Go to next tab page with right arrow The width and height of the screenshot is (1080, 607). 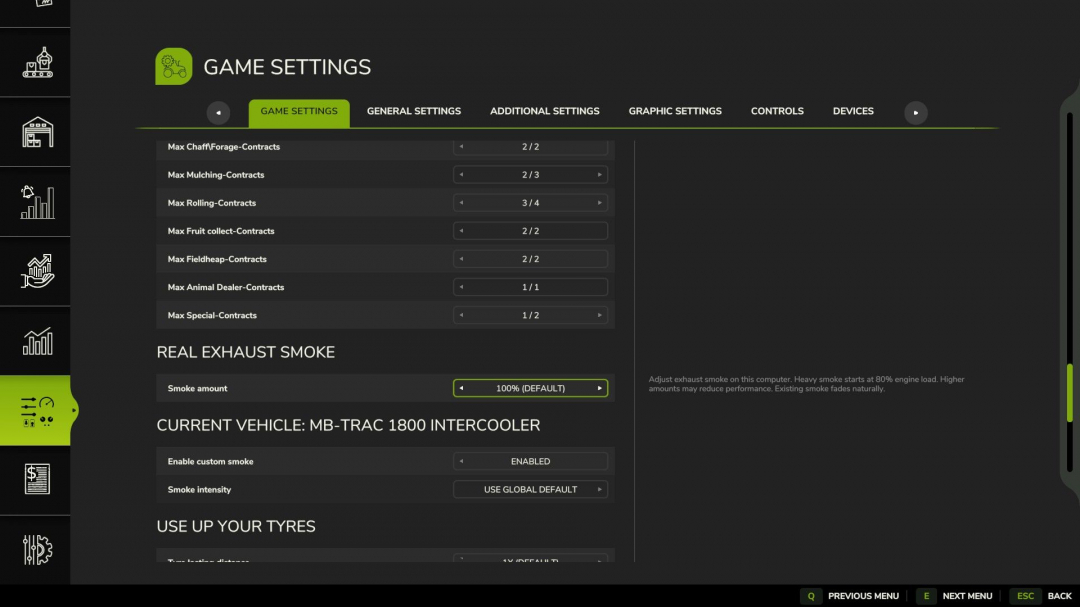coord(915,113)
